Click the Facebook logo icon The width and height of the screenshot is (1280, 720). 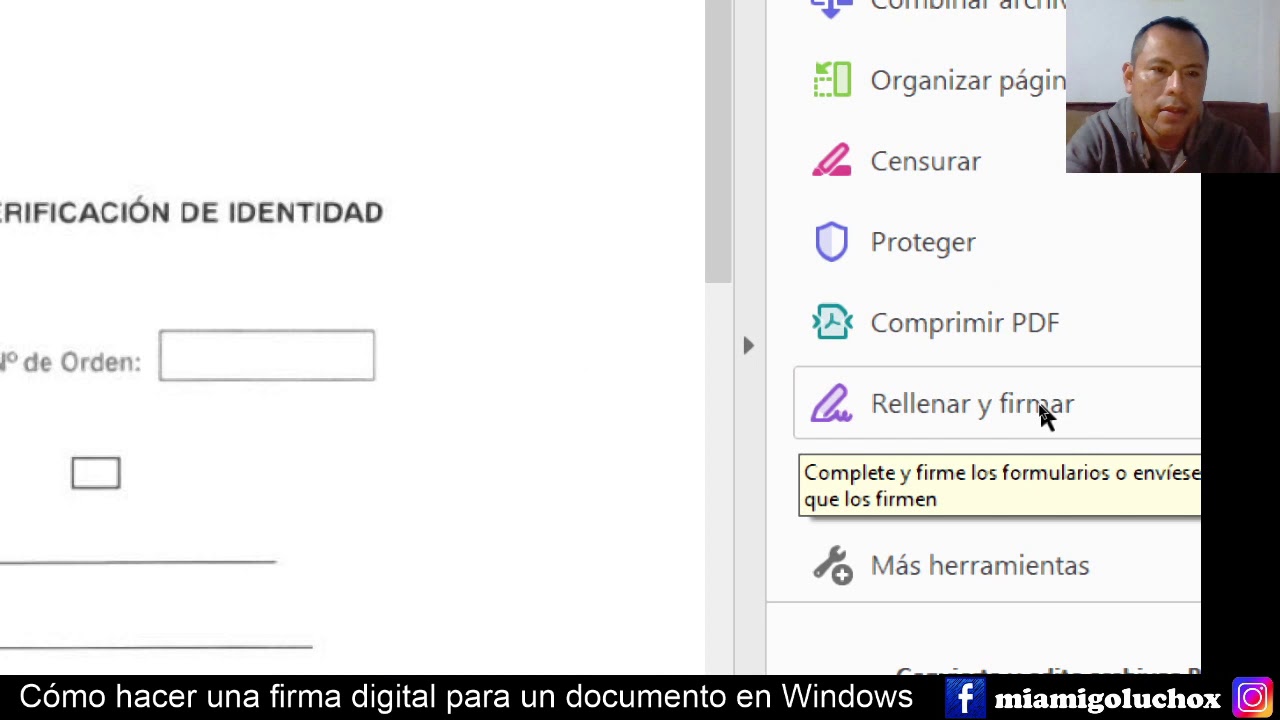point(965,698)
